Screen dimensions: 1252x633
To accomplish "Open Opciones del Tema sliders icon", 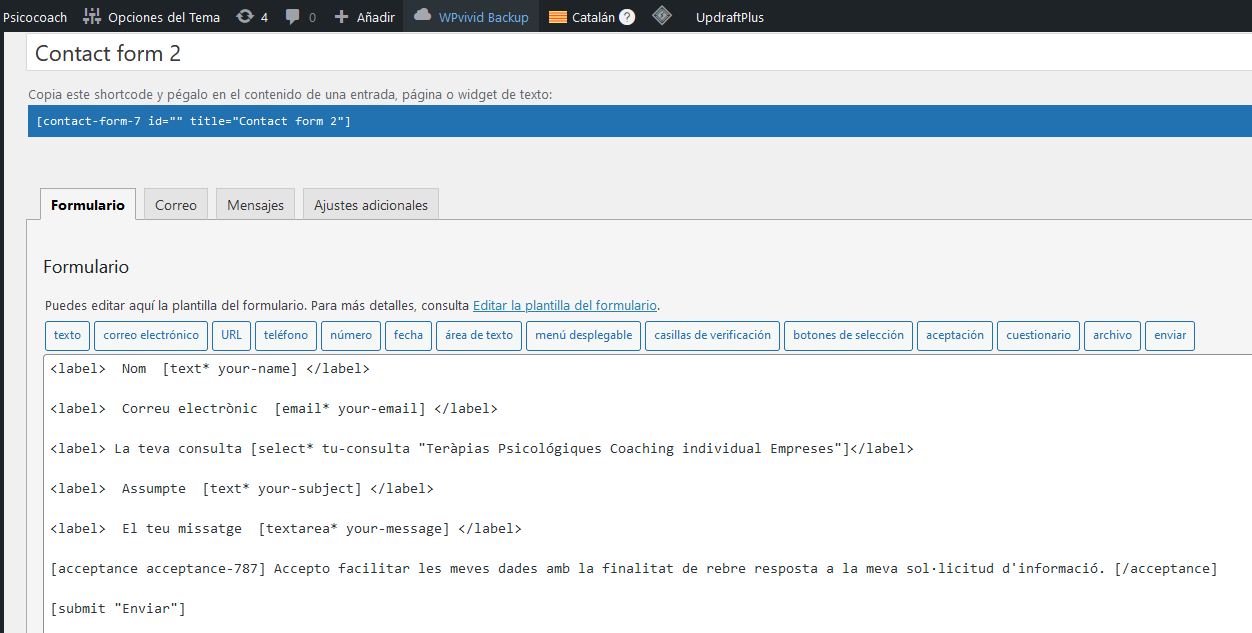I will [x=92, y=16].
